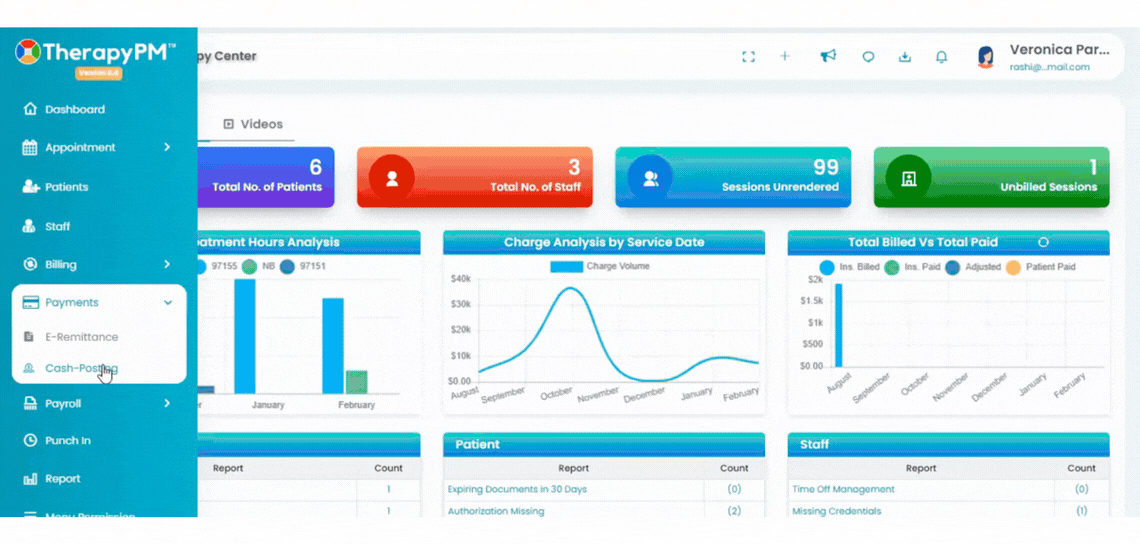This screenshot has width=1140, height=544.
Task: Click the refresh icon on Total Billed chart
Action: (x=1043, y=242)
